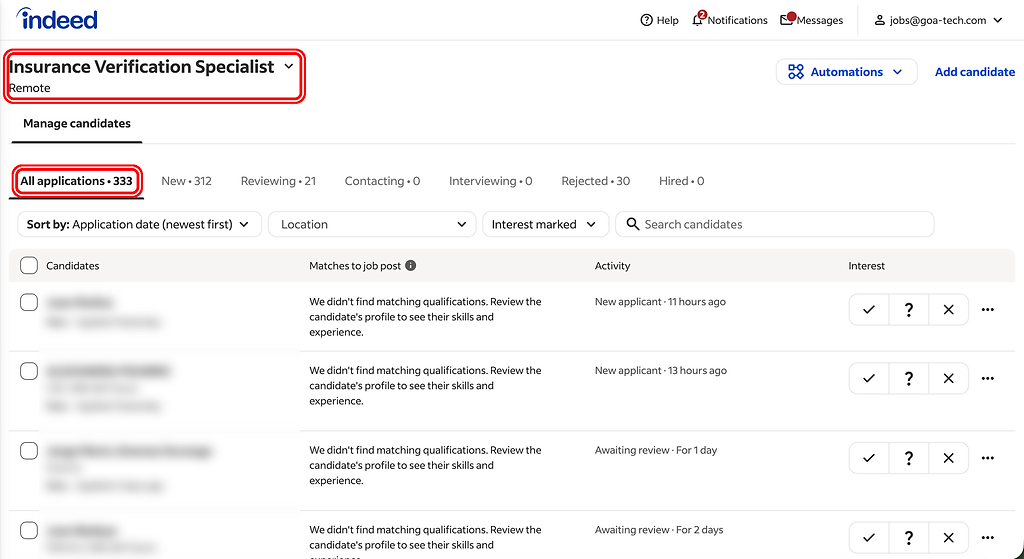1024x559 pixels.
Task: Click 'Awaiting review · For 1 day' text
Action: tap(656, 450)
